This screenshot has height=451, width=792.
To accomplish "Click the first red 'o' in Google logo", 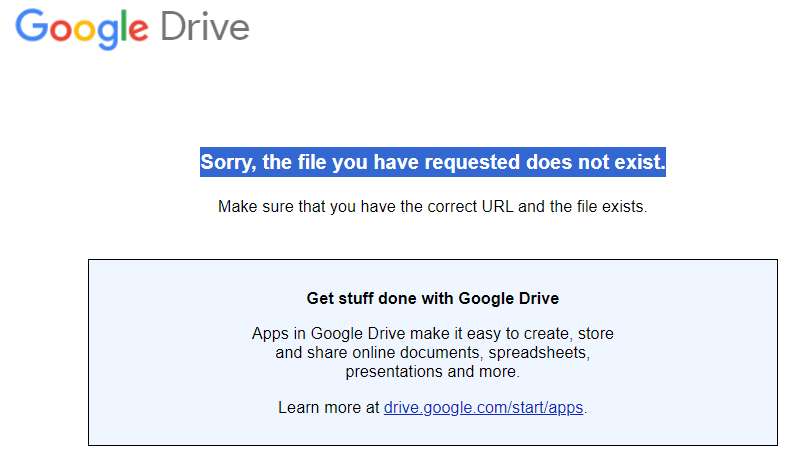I will coord(61,30).
